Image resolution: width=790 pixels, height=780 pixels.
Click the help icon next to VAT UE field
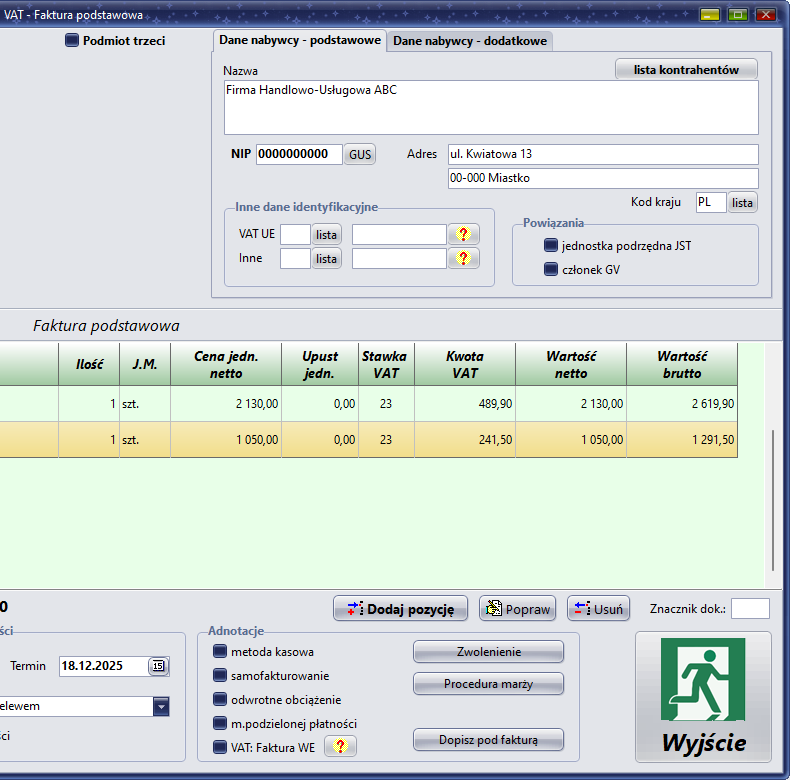(463, 234)
